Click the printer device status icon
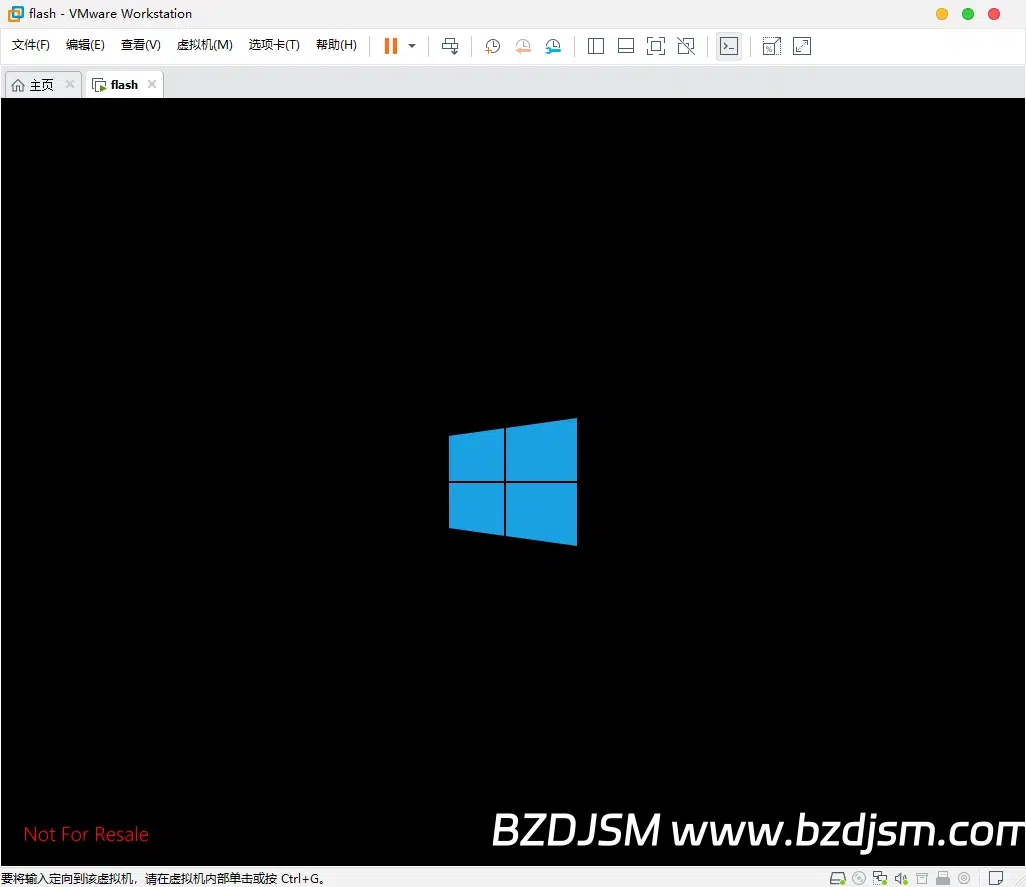Viewport: 1026px width, 887px height. tap(922, 878)
